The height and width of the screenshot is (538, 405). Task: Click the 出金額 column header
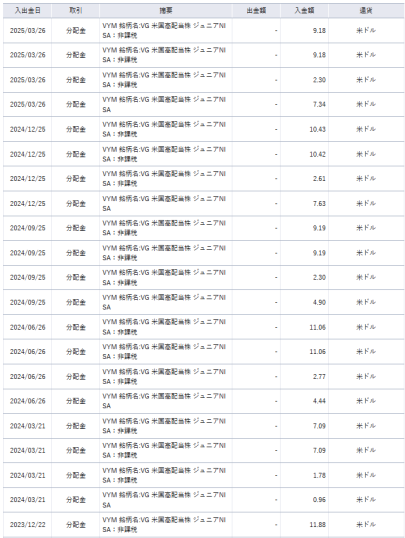256,11
